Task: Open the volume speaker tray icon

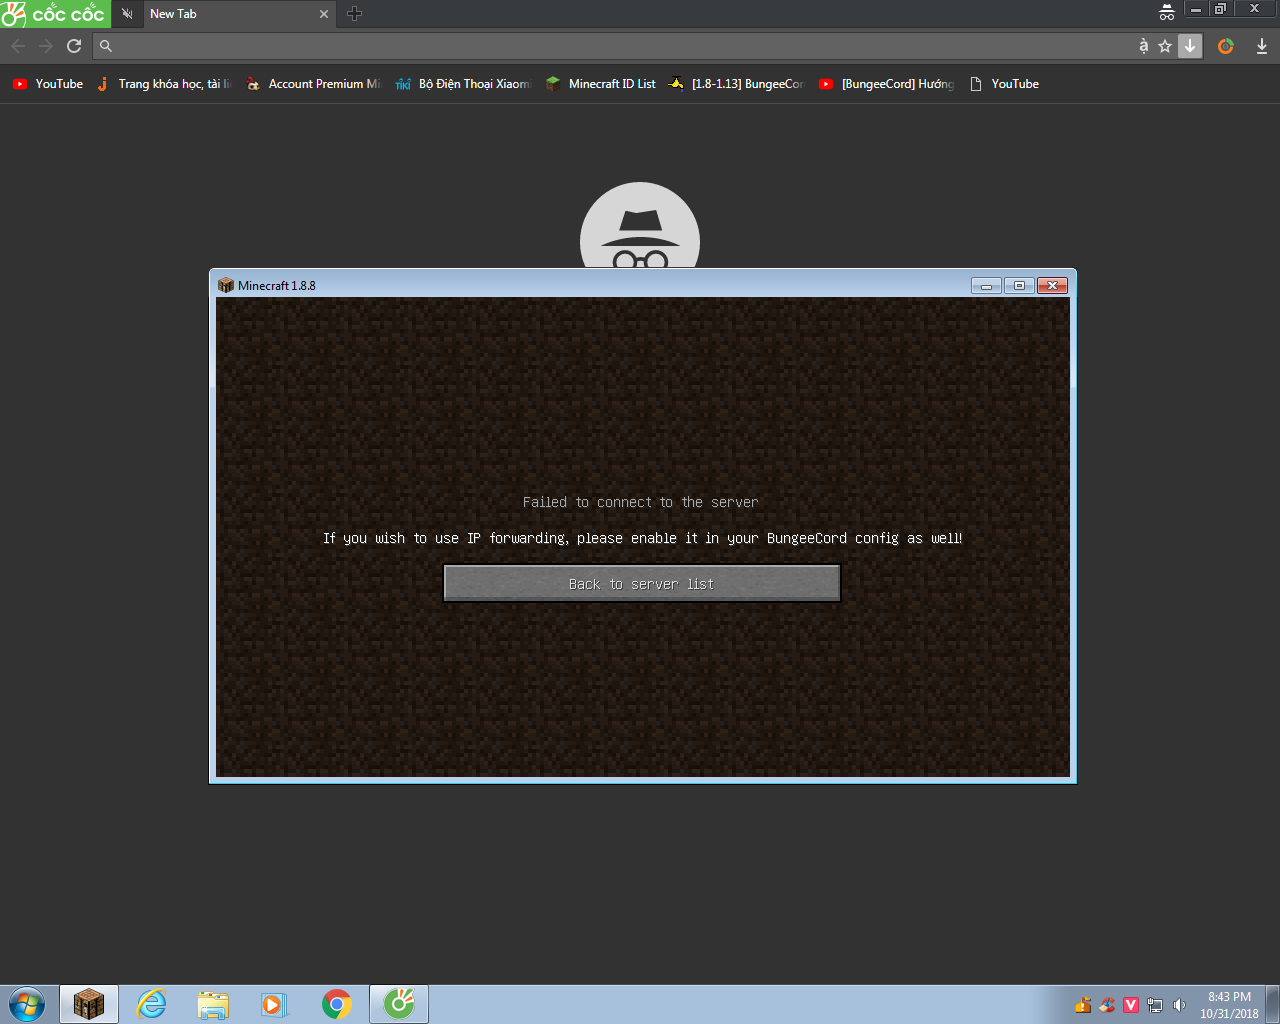Action: pyautogui.click(x=1179, y=1005)
